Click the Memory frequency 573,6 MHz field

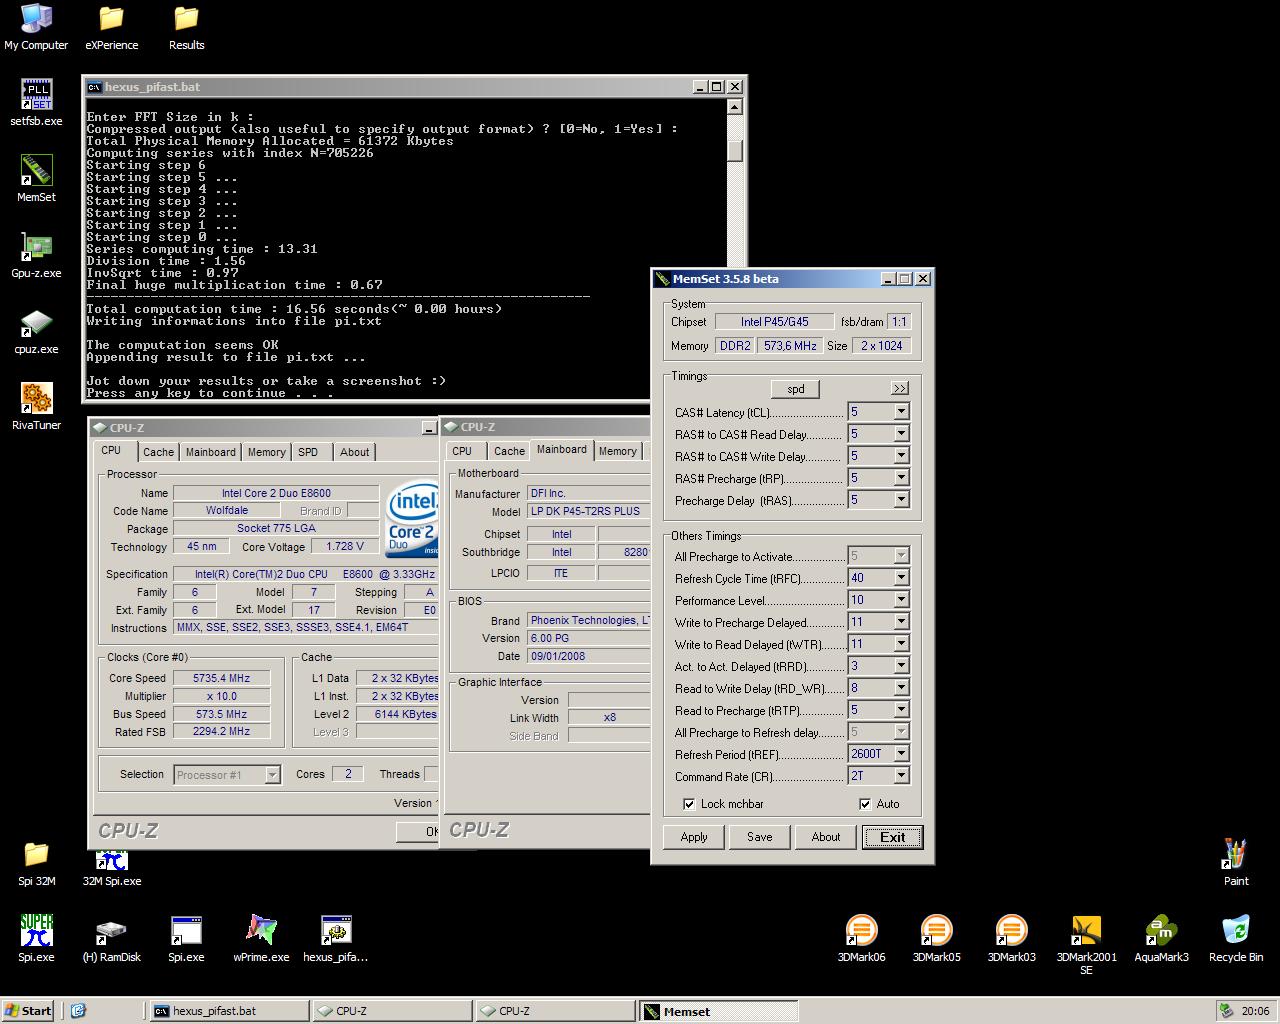coord(789,346)
